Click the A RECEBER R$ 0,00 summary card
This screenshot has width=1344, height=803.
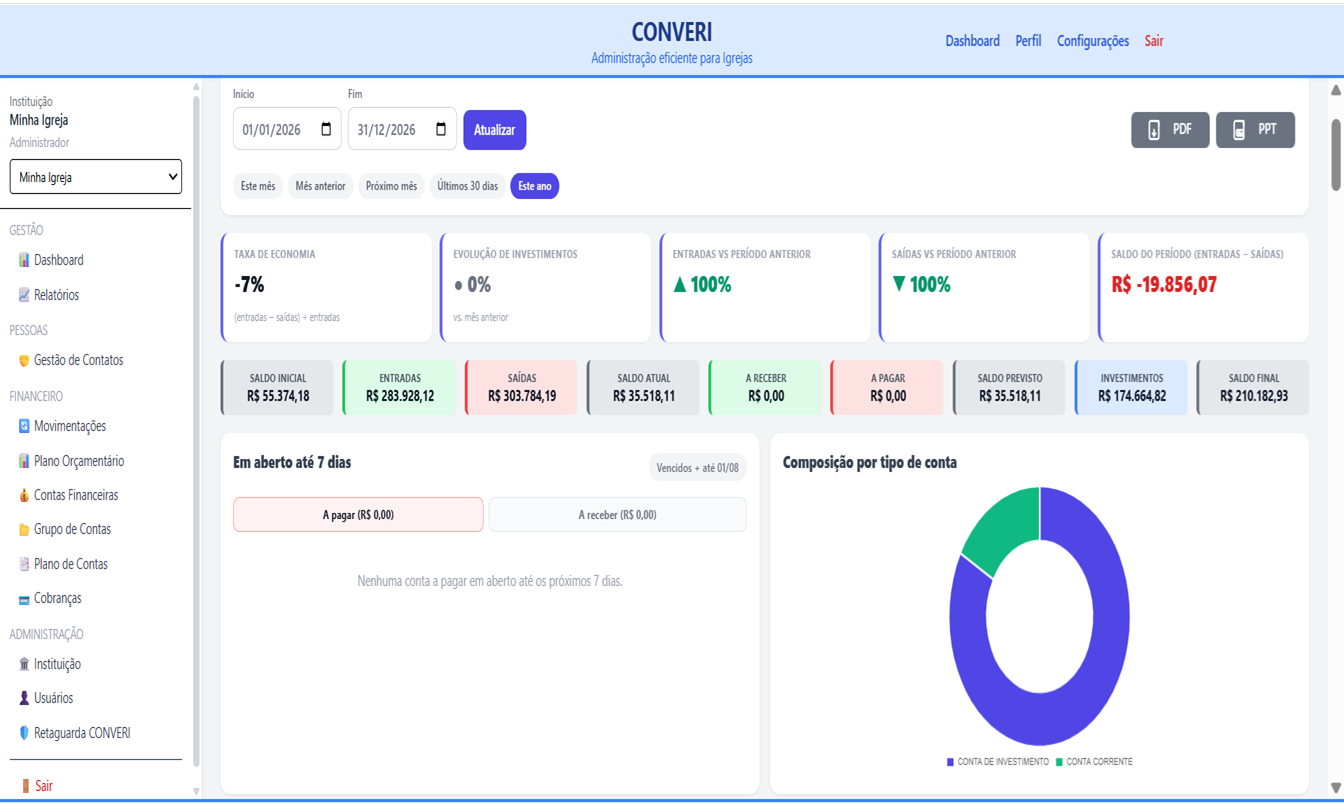pos(765,388)
